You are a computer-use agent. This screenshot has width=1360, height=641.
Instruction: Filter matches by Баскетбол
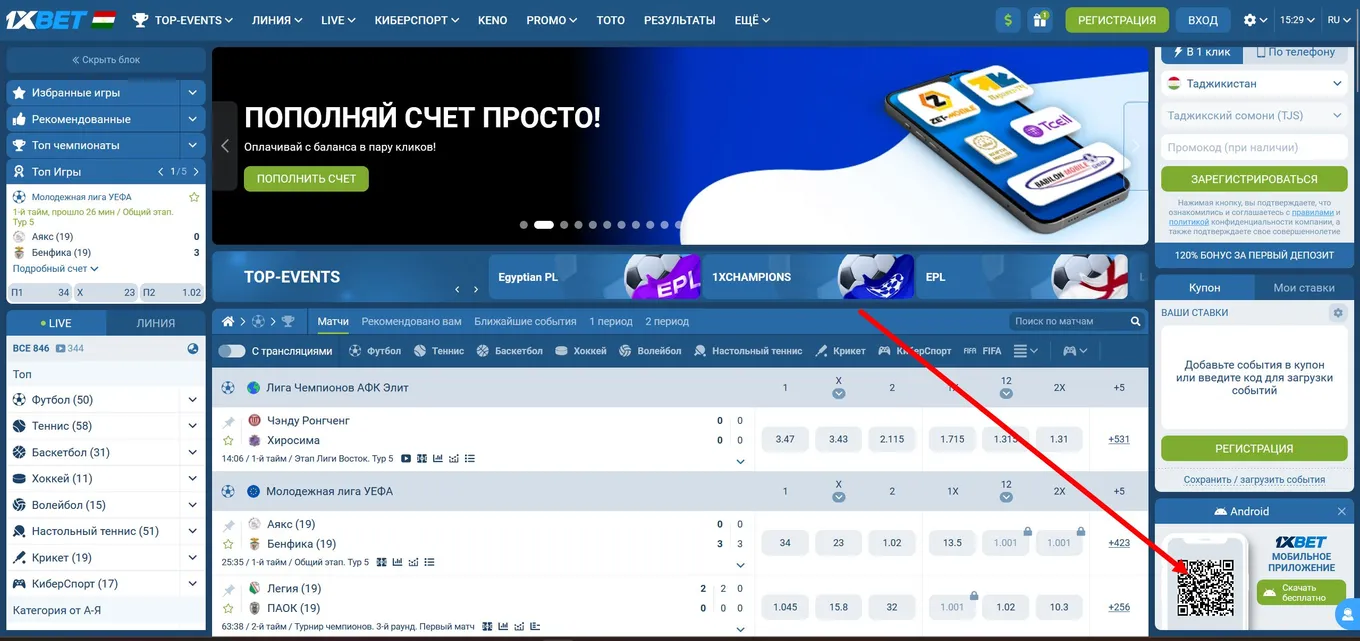click(x=509, y=351)
